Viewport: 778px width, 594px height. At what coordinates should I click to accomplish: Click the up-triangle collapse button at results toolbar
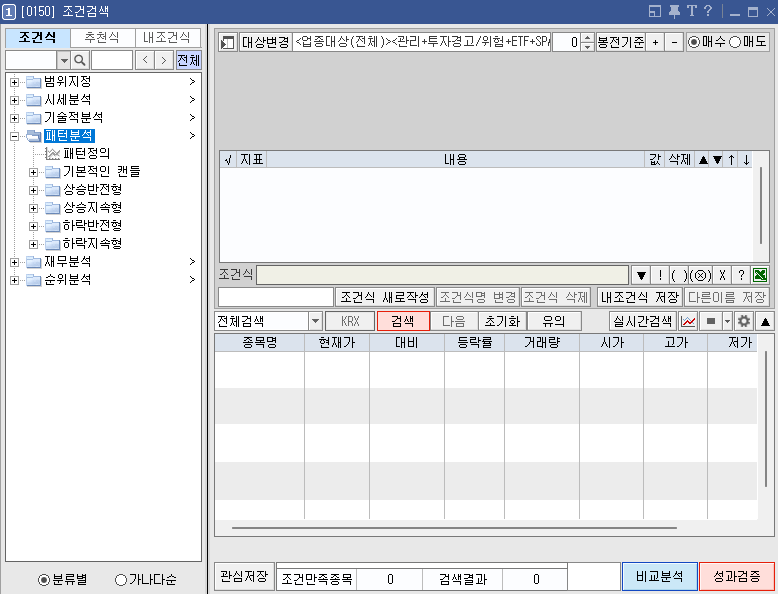[x=766, y=322]
